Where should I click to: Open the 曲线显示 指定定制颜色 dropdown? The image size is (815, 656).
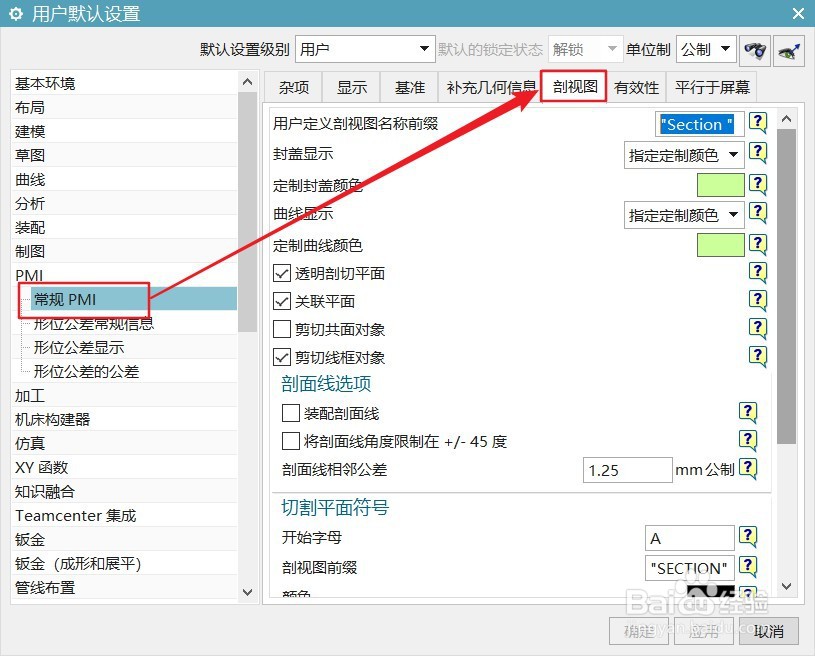684,215
